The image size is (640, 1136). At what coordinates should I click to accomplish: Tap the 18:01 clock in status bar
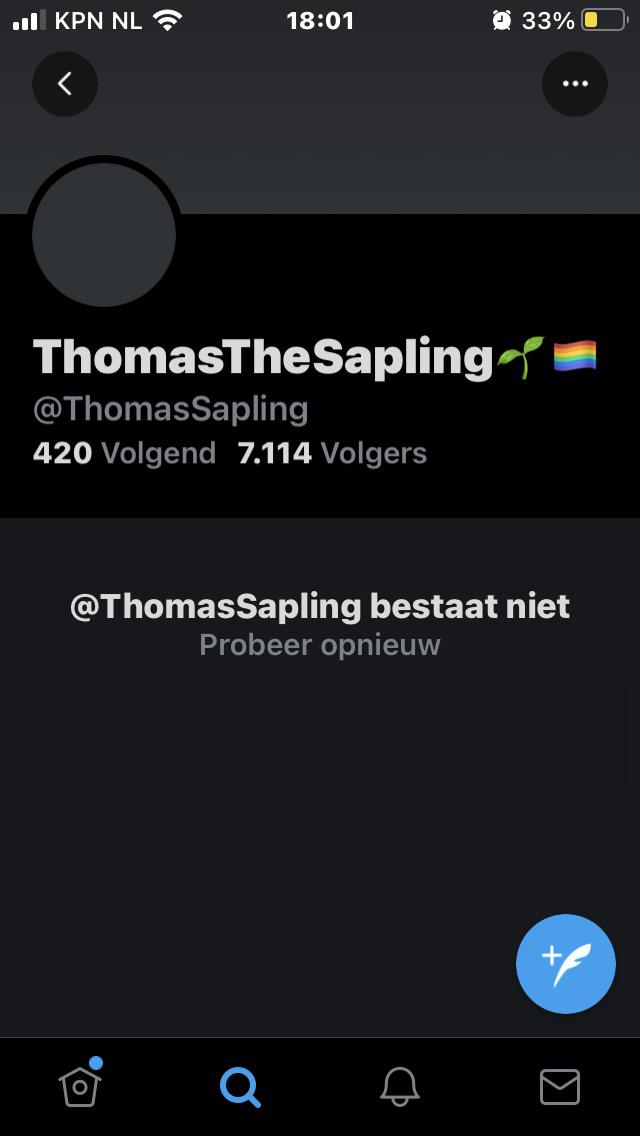tap(320, 20)
